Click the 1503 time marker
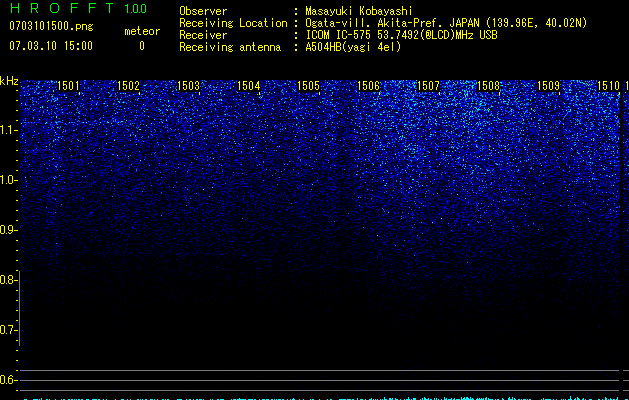The width and height of the screenshot is (629, 400). [x=188, y=86]
